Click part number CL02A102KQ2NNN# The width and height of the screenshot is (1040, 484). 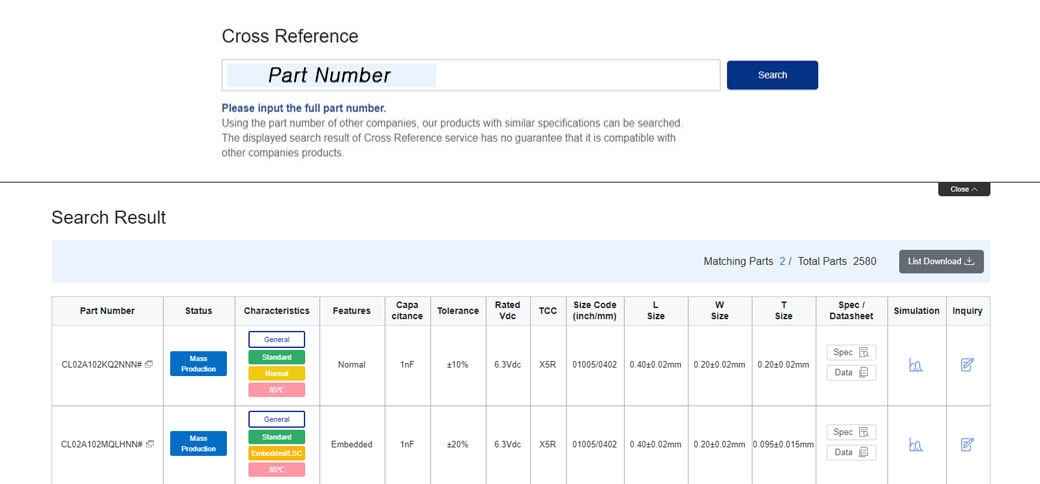101,365
